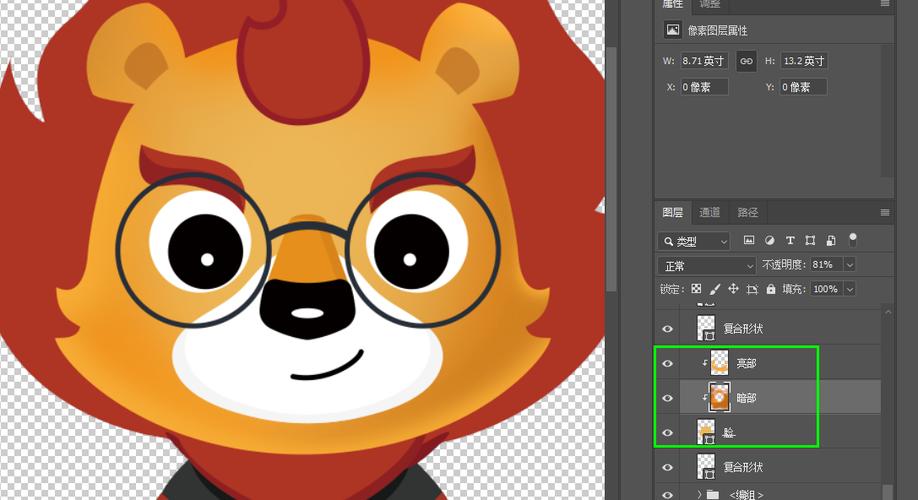
Task: Lock image pixels brush icon
Action: pyautogui.click(x=714, y=289)
